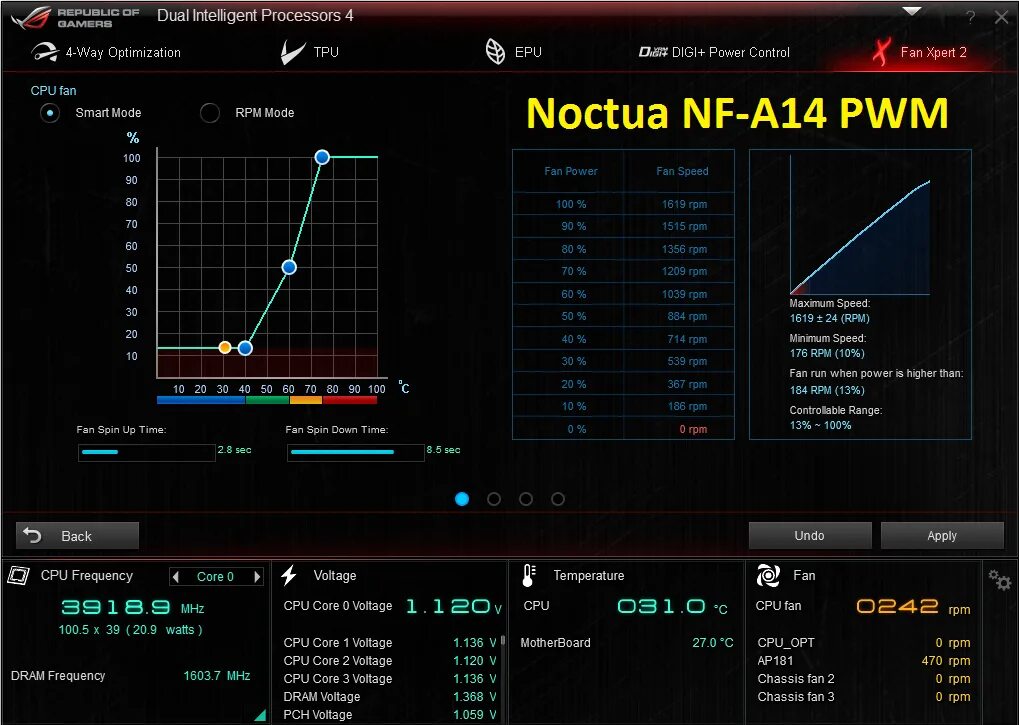Click the MotherBoard 27.0 °C reading
Image resolution: width=1019 pixels, height=725 pixels.
pyautogui.click(x=713, y=642)
